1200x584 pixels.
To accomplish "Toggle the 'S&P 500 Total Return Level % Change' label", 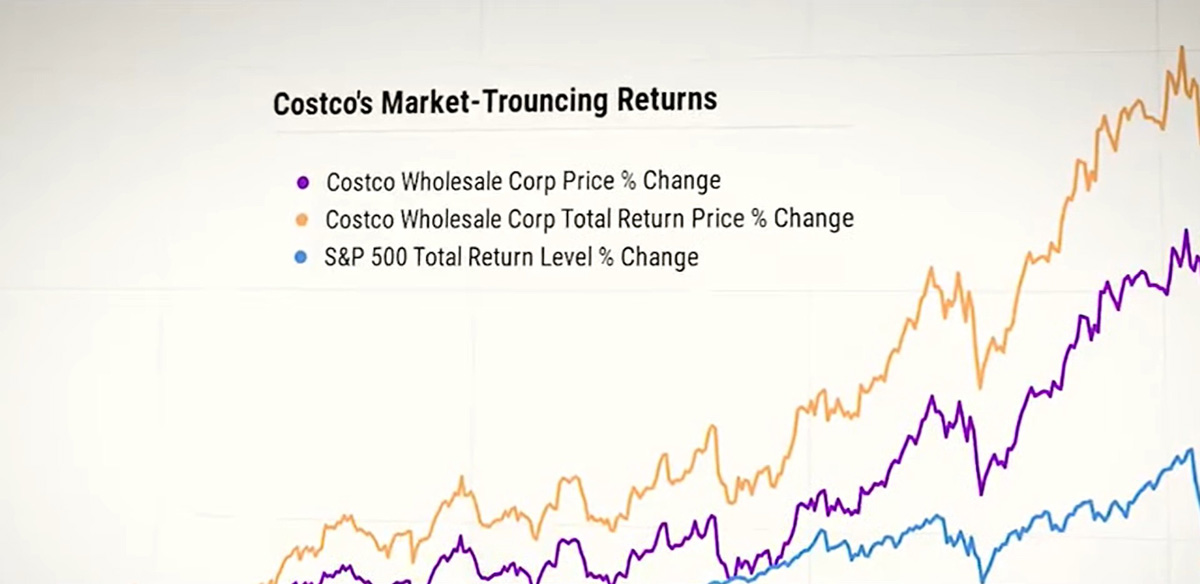I will 510,257.
